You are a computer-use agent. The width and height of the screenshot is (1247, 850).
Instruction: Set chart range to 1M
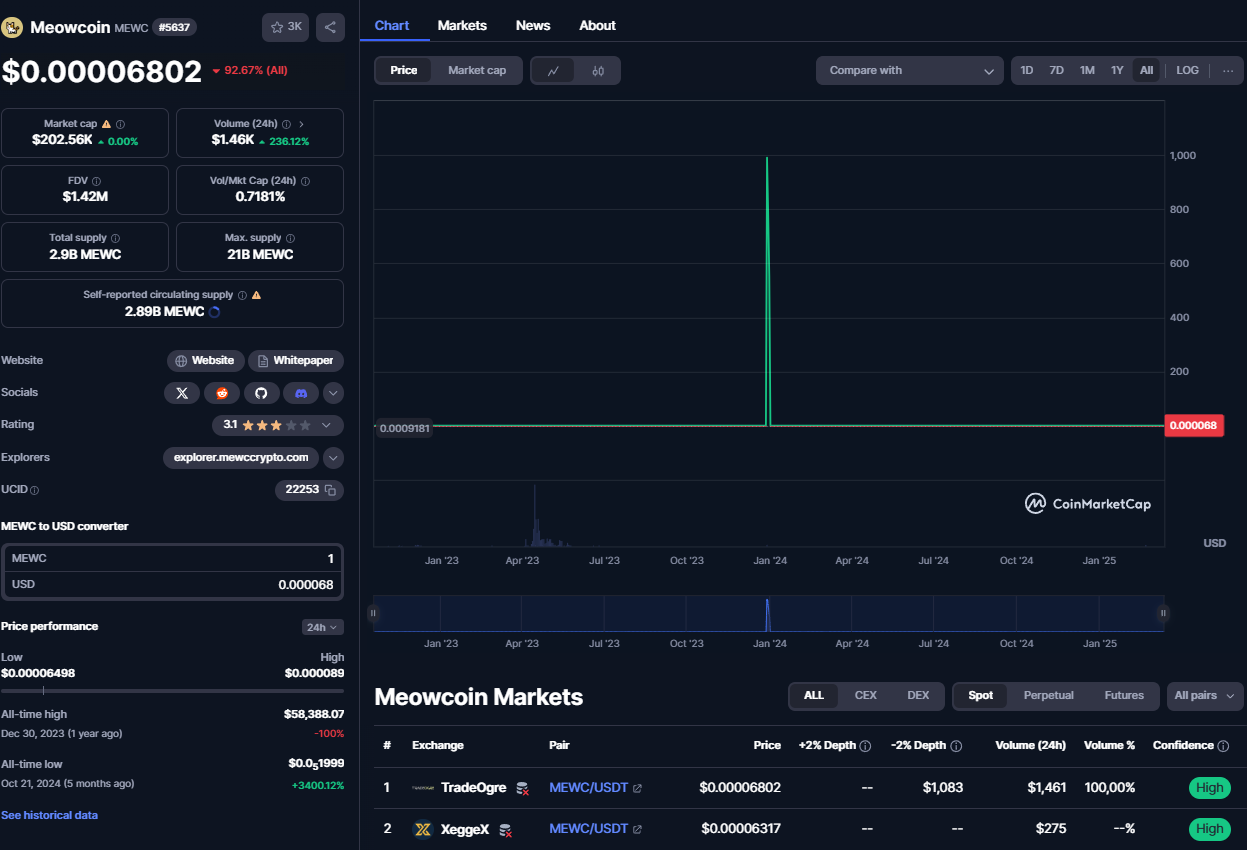[x=1087, y=70]
